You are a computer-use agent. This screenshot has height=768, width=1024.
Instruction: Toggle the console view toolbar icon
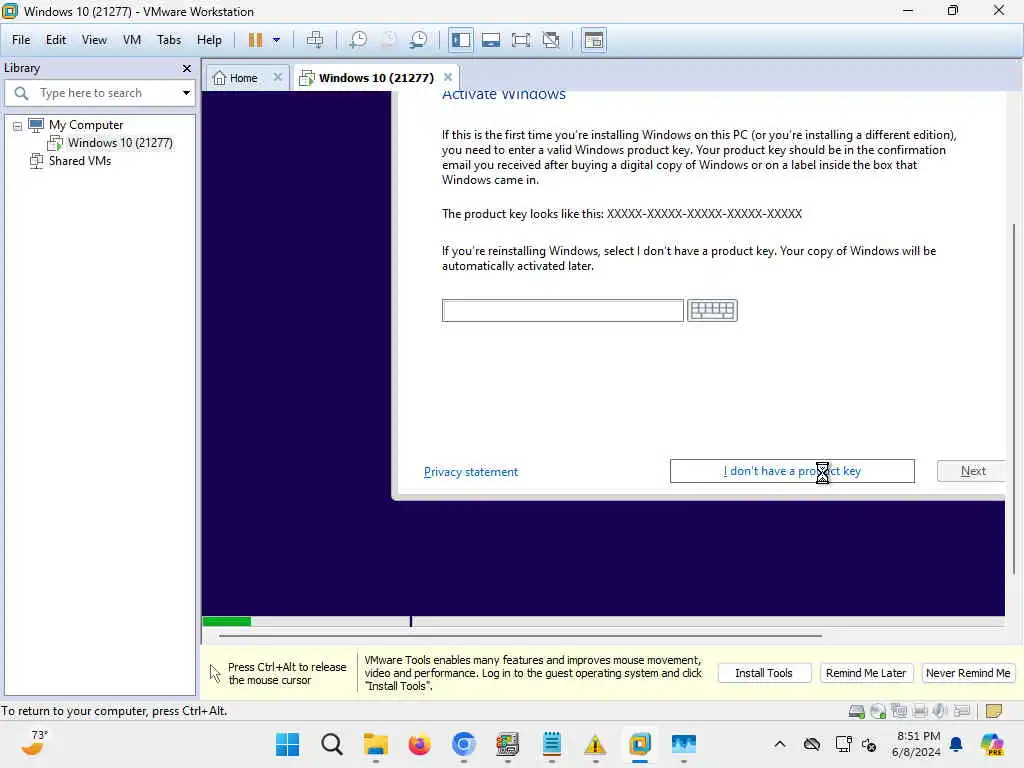click(x=594, y=40)
